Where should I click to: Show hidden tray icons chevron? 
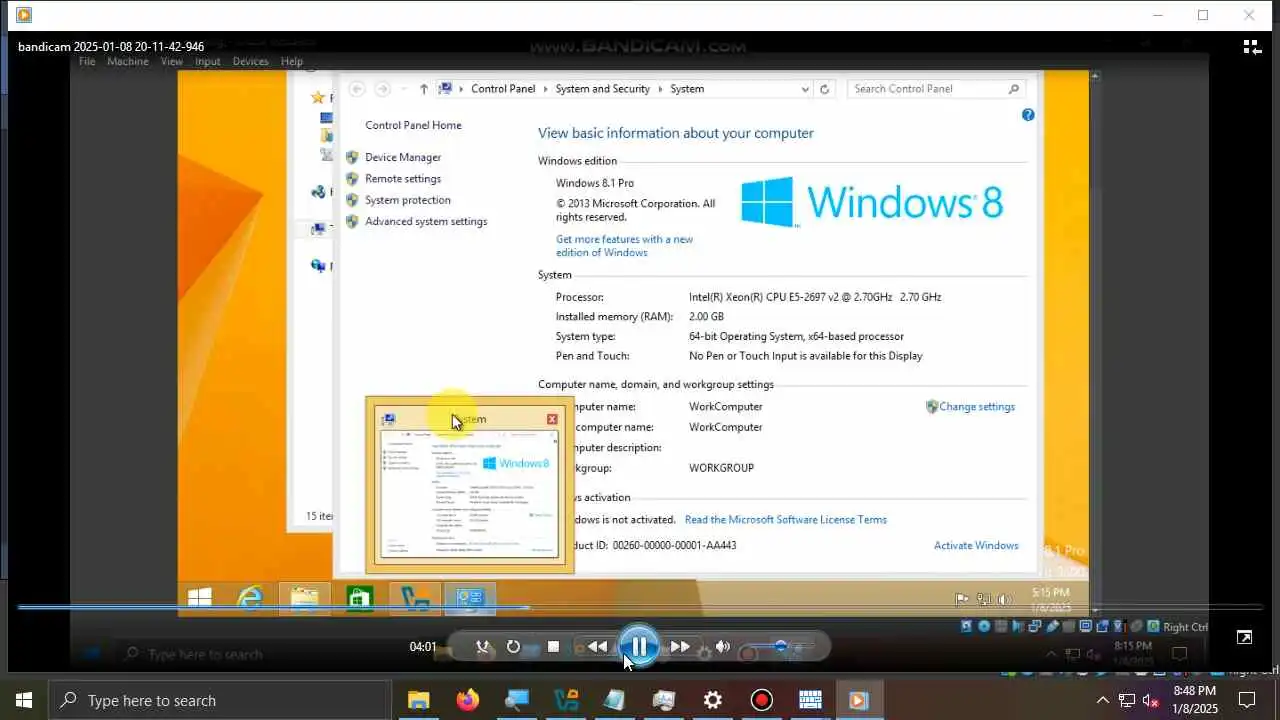coord(1102,700)
